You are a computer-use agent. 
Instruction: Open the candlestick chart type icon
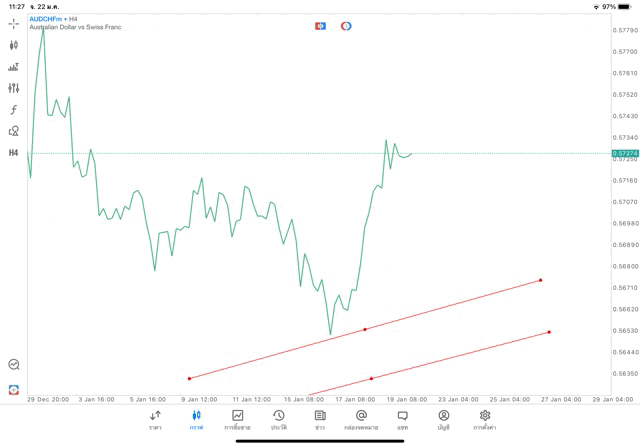(x=14, y=45)
